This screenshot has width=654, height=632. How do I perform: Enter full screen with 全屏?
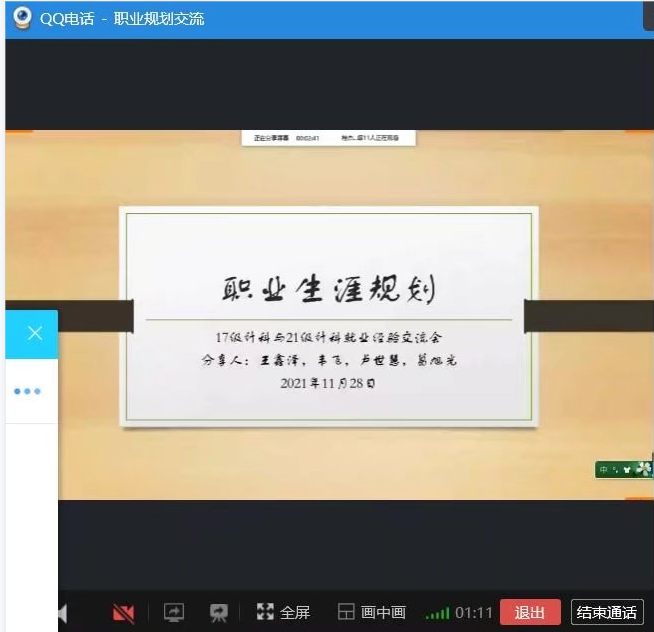coord(283,612)
